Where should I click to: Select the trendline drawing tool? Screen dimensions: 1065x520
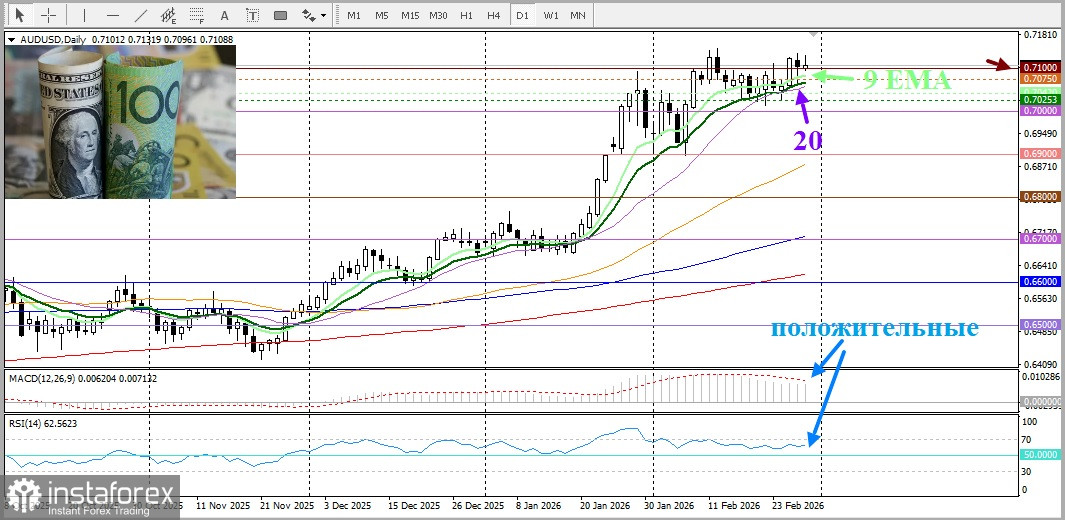pos(140,15)
